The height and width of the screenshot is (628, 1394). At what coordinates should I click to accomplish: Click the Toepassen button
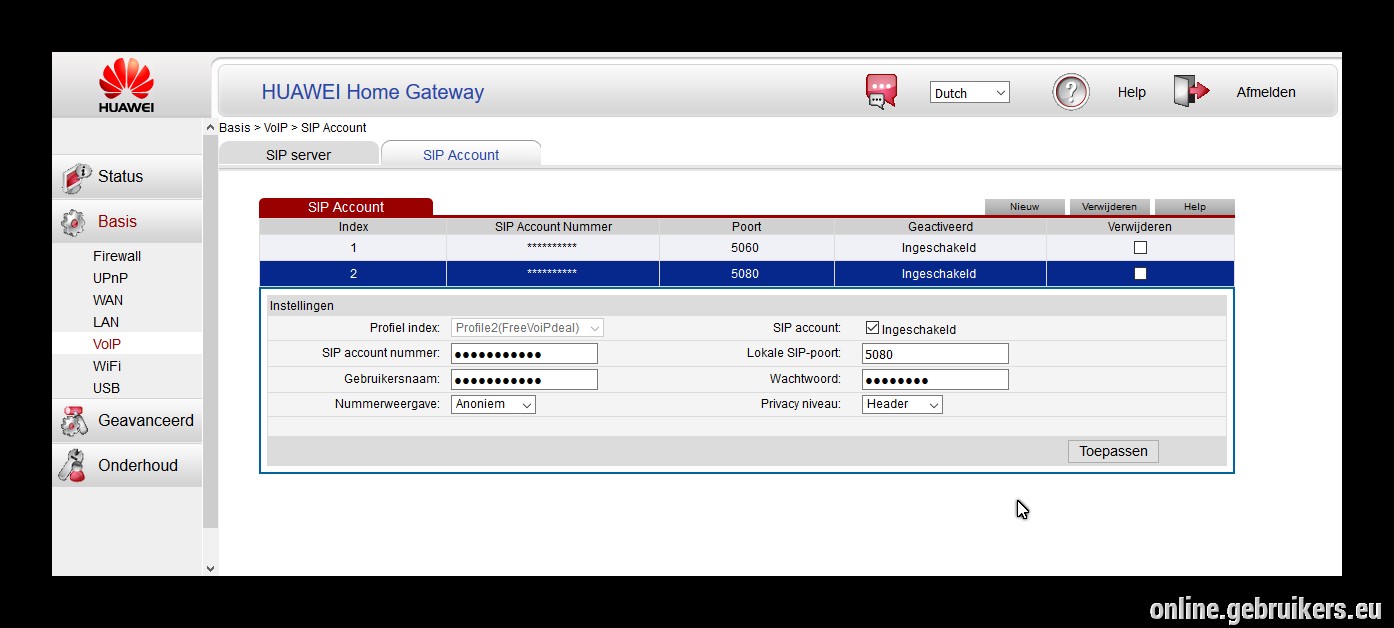tap(1113, 451)
